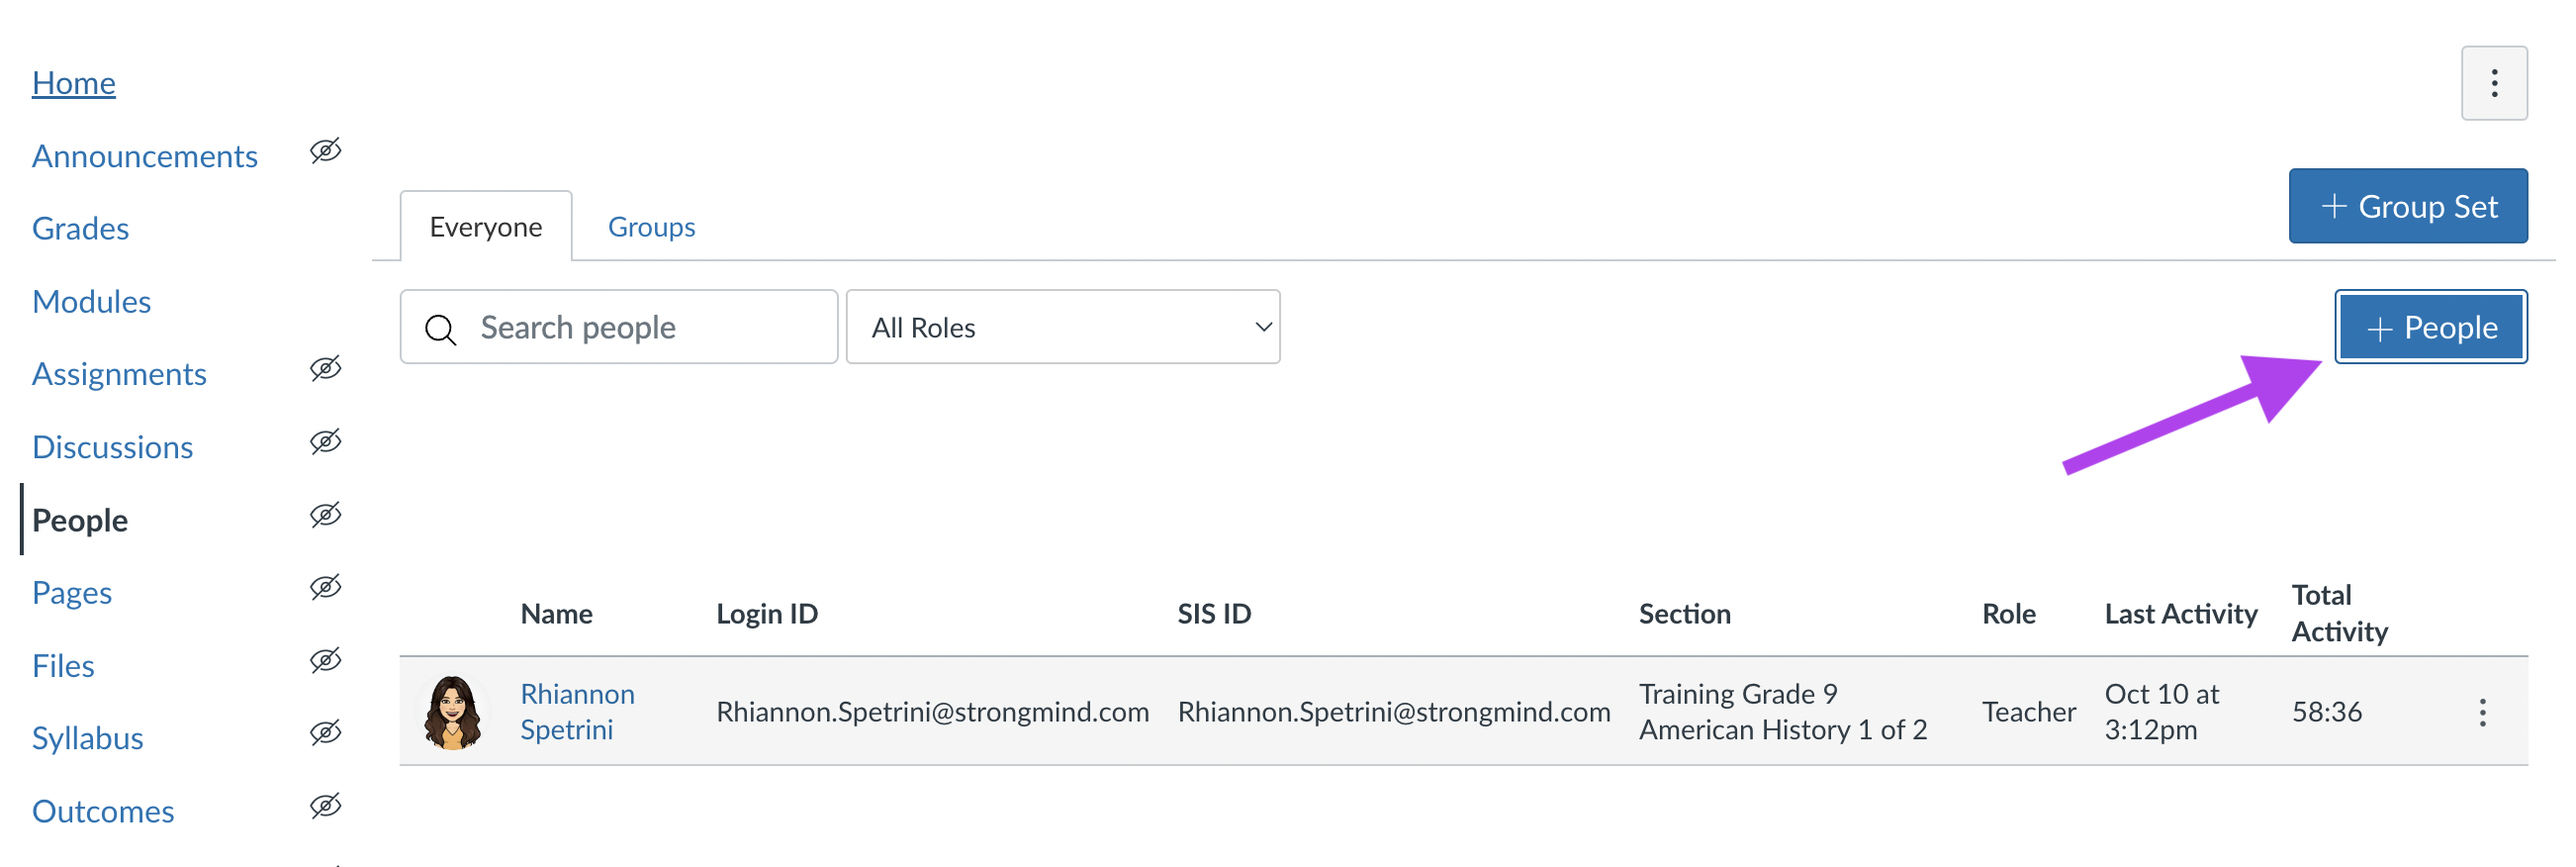Screen dimensions: 2576x867
Task: Focus the Search people input field
Action: pyautogui.click(x=619, y=327)
